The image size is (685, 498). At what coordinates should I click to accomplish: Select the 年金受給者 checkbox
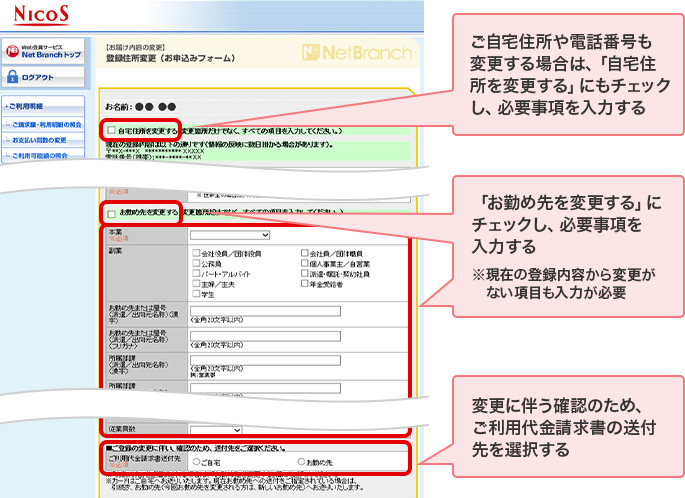tap(305, 284)
